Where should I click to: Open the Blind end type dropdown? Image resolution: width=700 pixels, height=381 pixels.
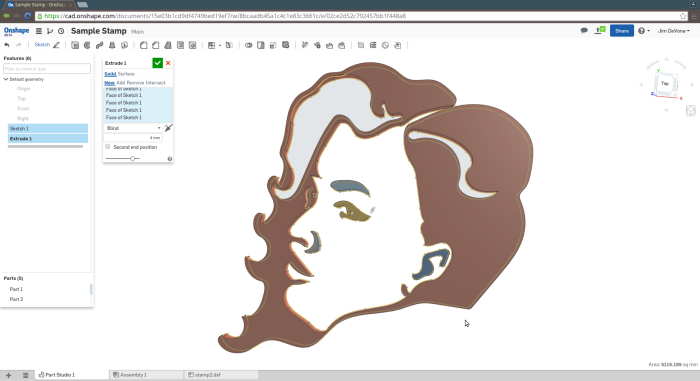[133, 128]
